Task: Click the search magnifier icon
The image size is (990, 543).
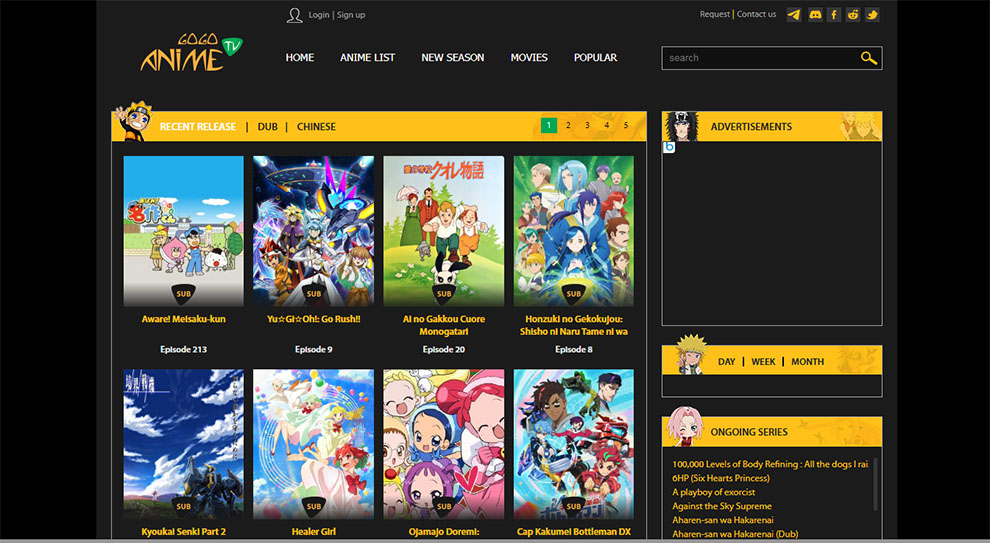Action: click(869, 58)
